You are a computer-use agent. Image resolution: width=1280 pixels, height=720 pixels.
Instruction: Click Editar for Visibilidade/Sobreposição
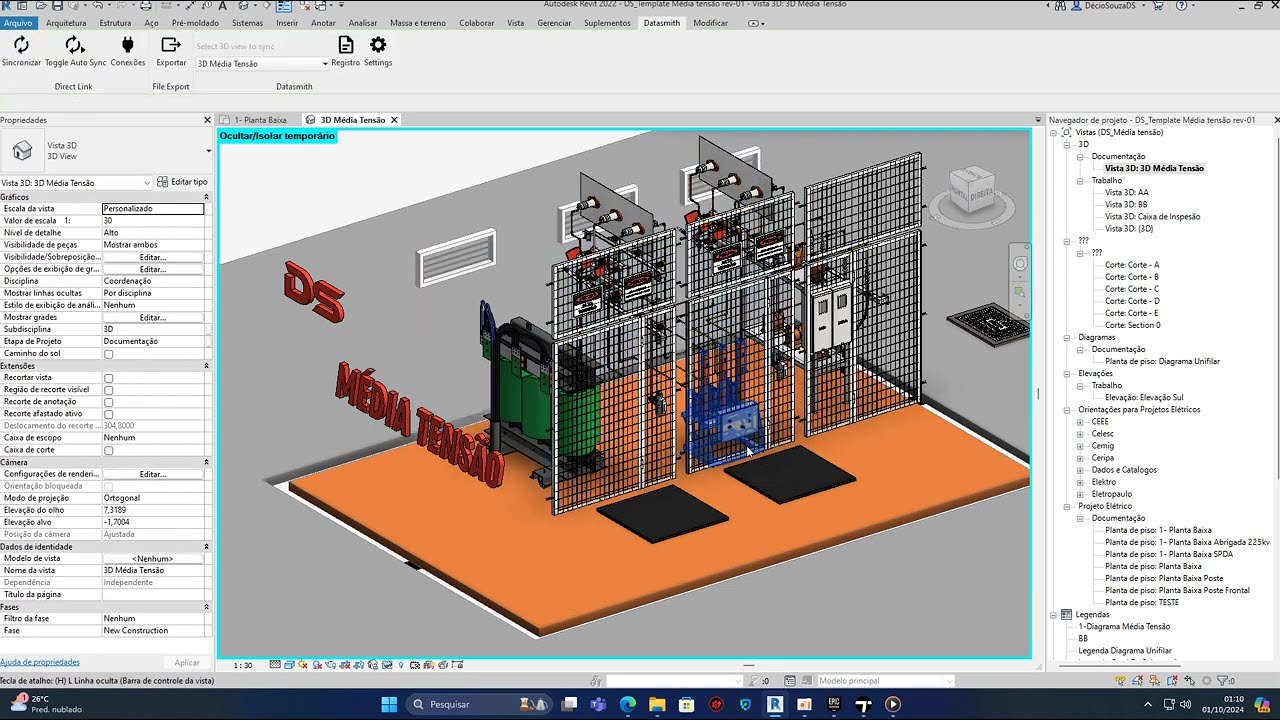point(152,257)
